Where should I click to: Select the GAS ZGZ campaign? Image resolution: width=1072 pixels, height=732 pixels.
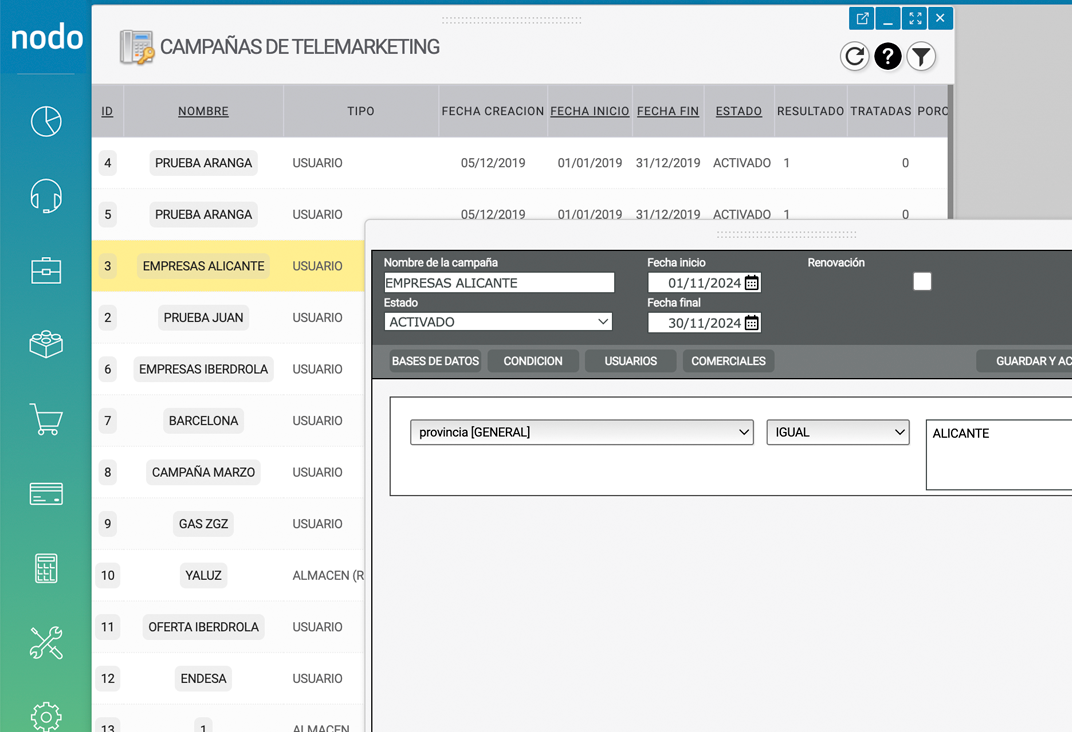203,524
